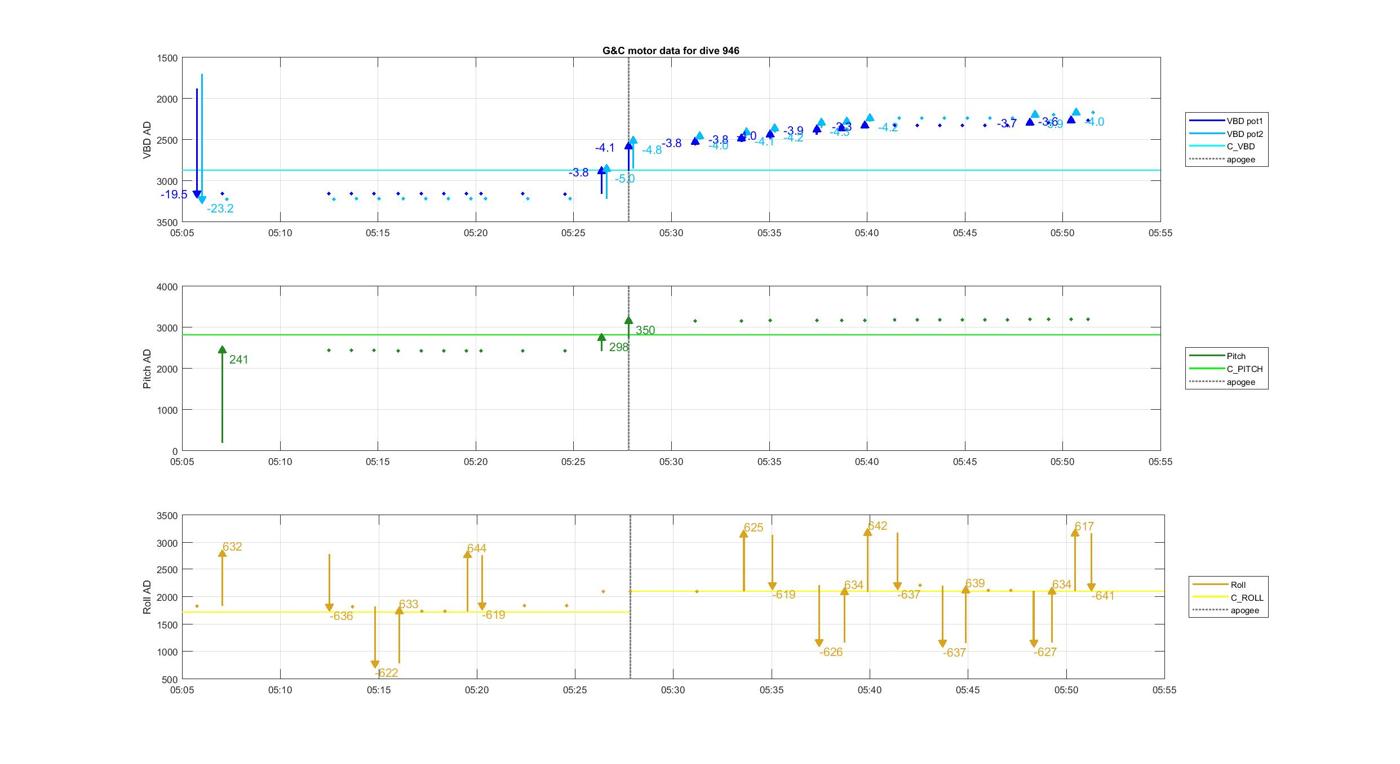
Task: Select the VBD AD axis label
Action: point(147,140)
